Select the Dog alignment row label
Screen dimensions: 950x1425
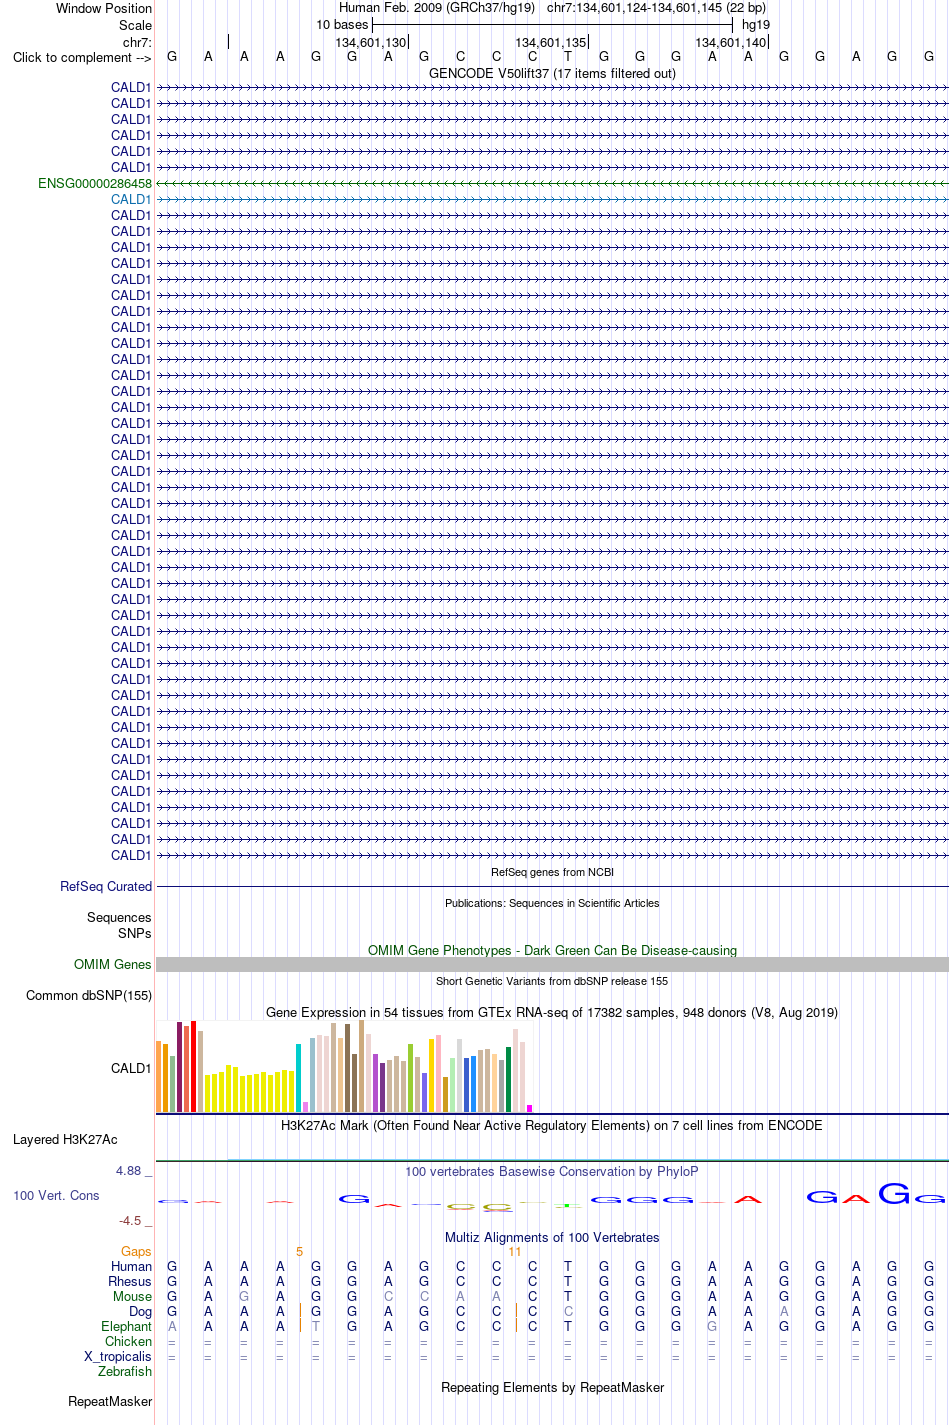pyautogui.click(x=140, y=1311)
